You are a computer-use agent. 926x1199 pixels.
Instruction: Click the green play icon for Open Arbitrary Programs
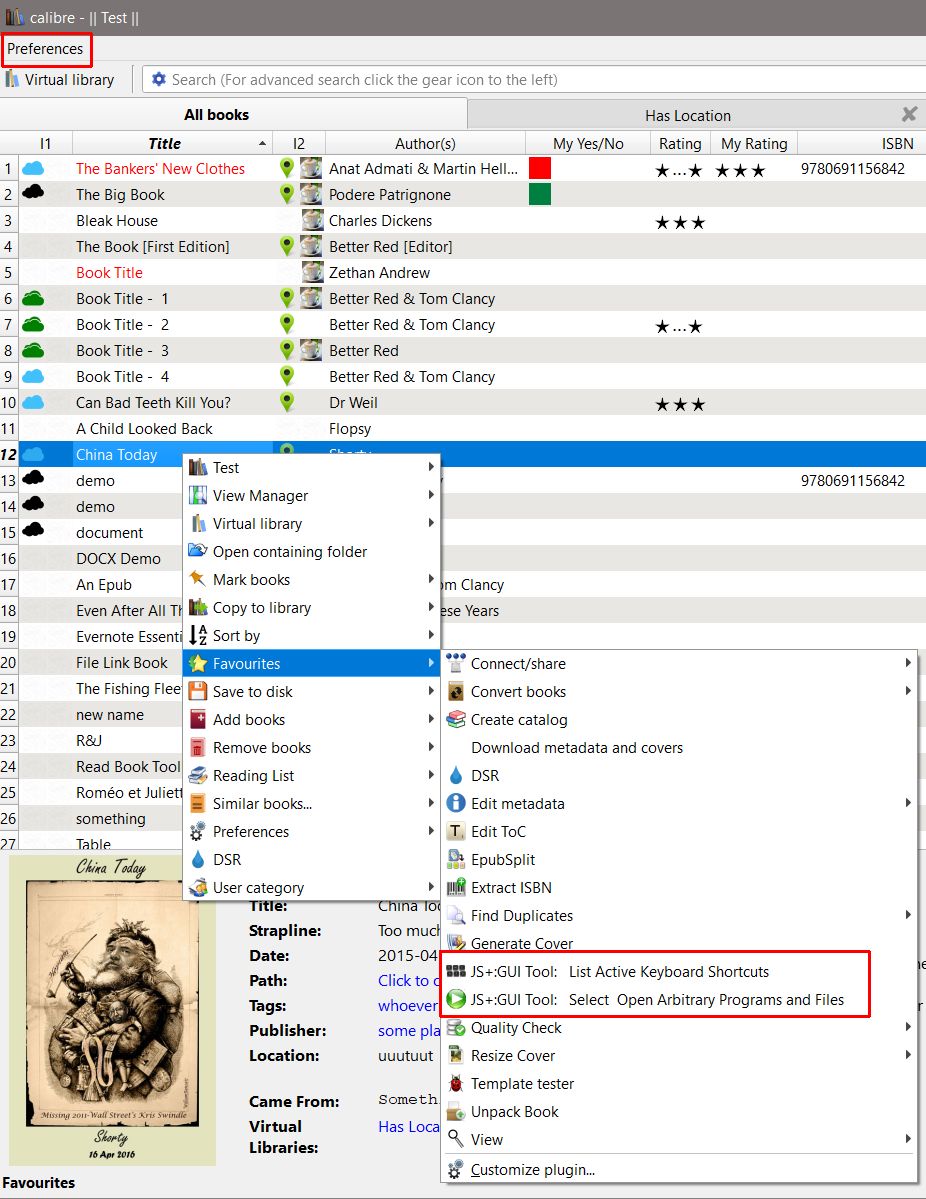(x=456, y=999)
